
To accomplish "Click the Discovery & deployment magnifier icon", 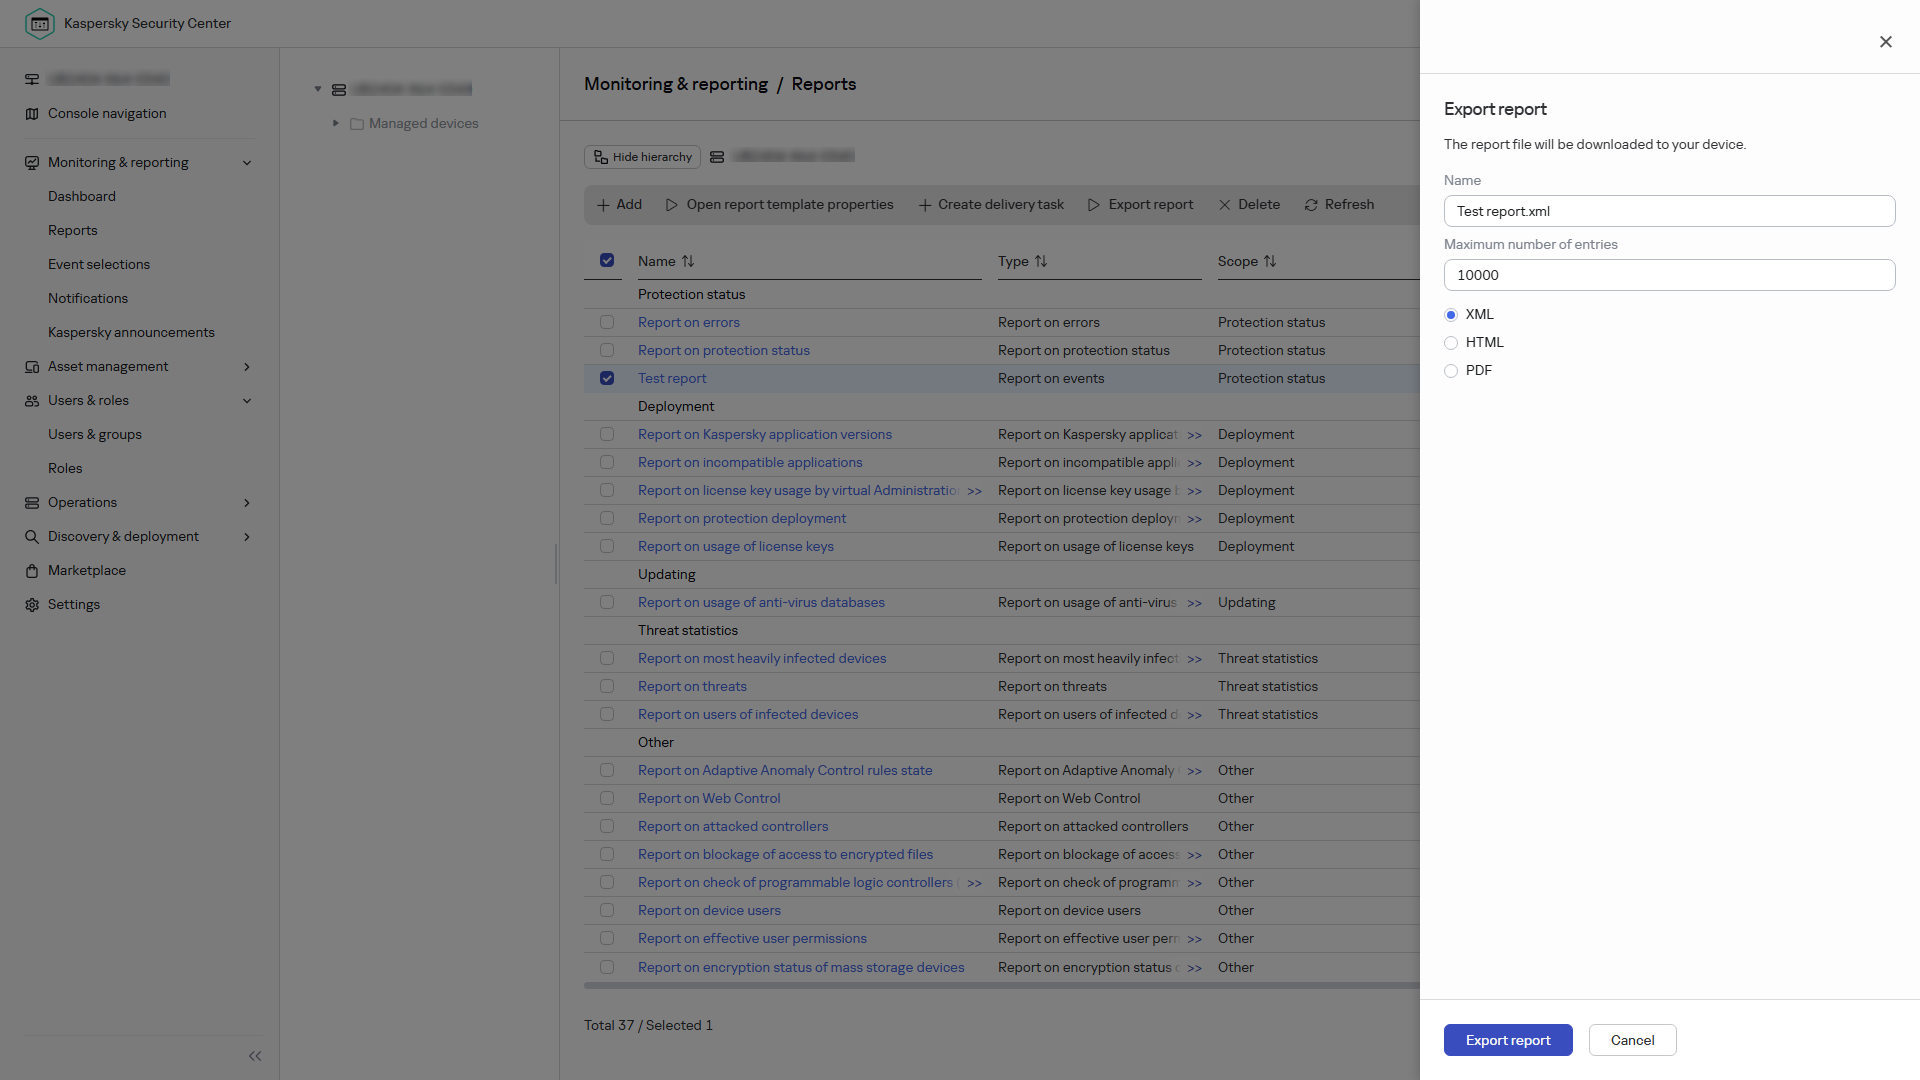I will point(32,537).
